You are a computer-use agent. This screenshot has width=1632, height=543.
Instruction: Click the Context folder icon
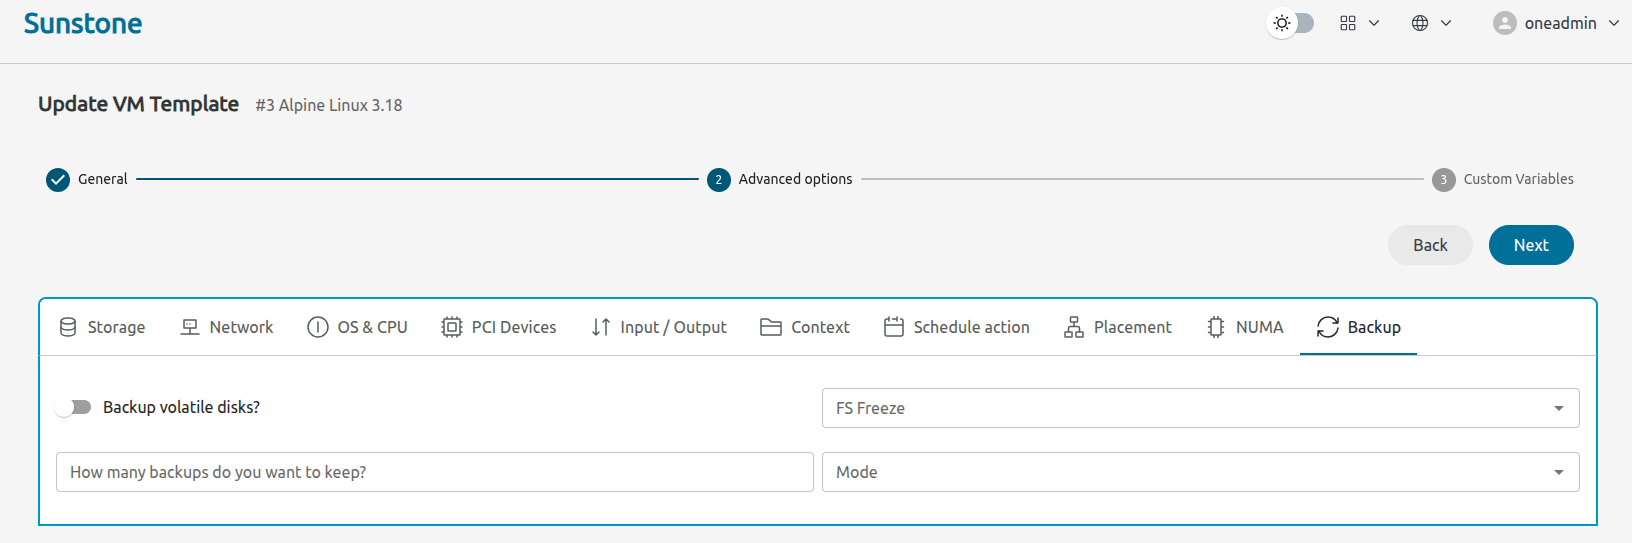coord(770,327)
